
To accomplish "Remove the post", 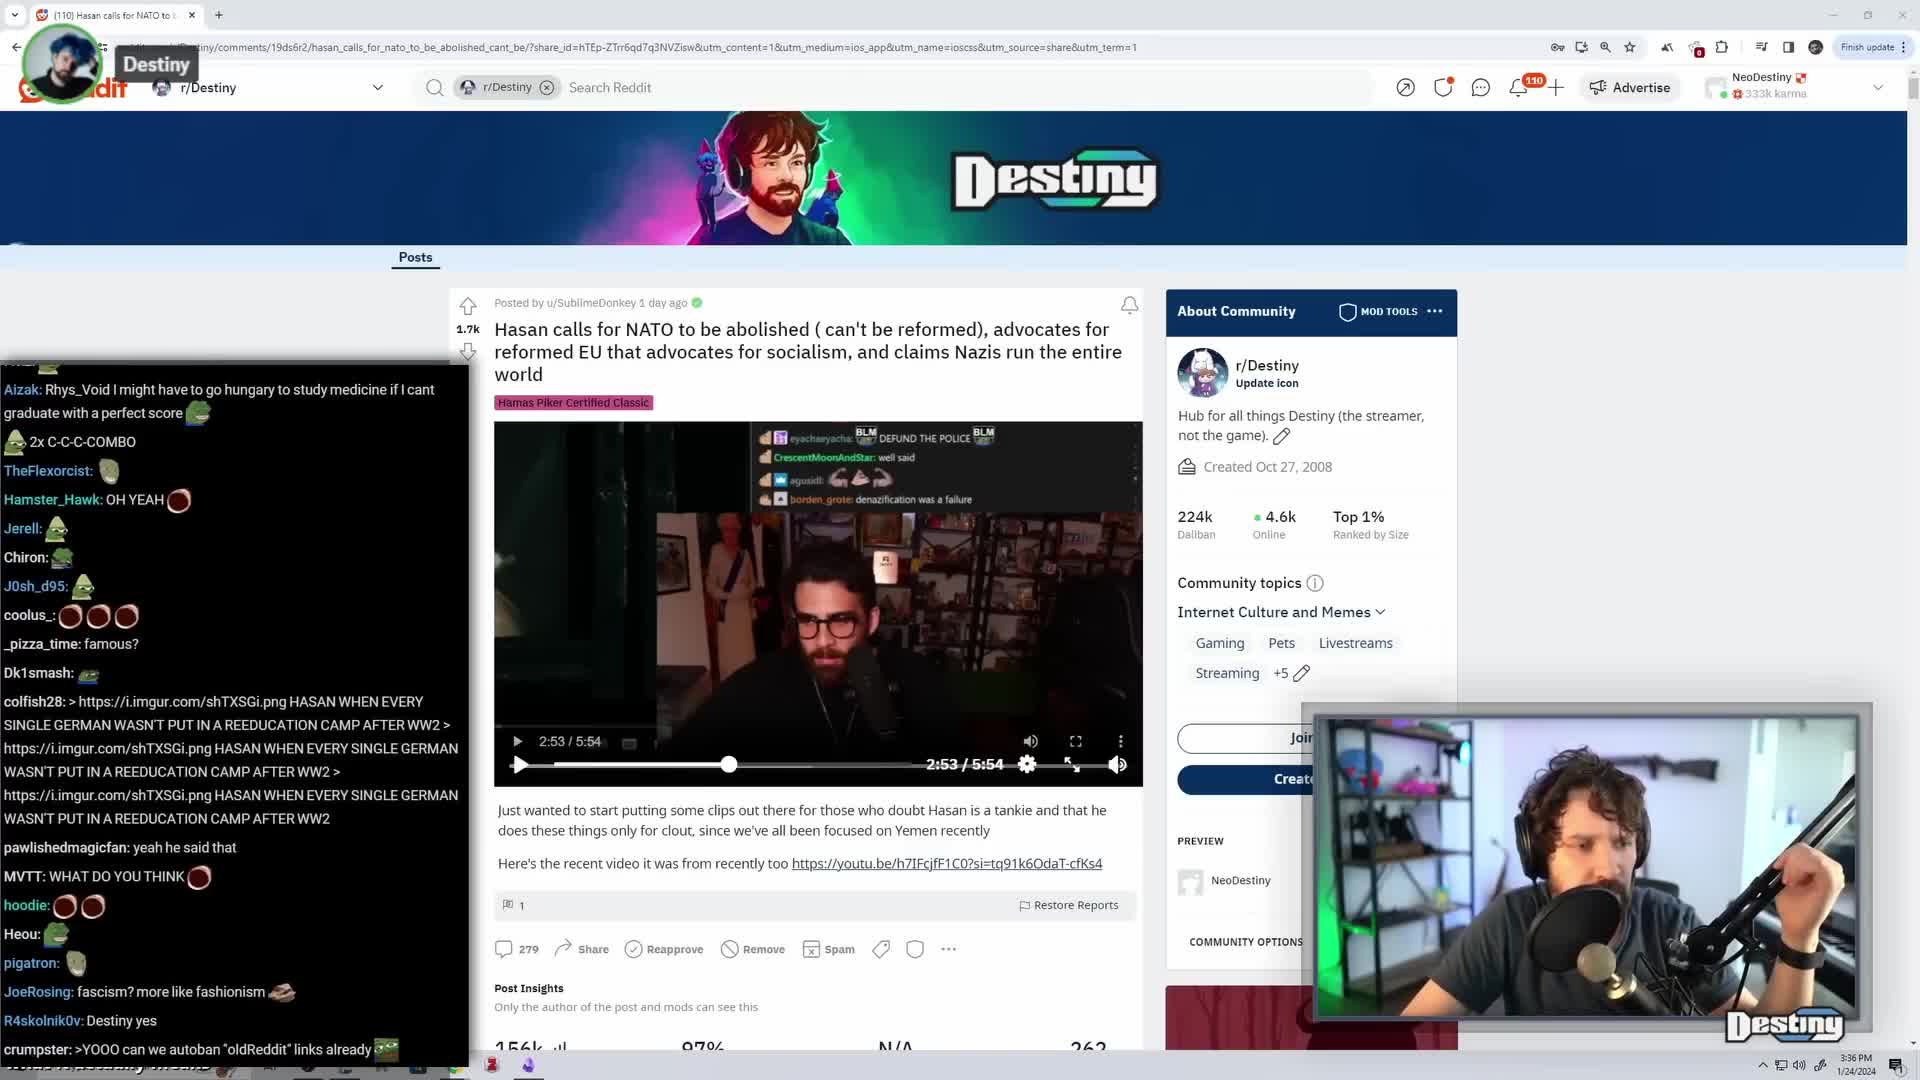I will 753,949.
